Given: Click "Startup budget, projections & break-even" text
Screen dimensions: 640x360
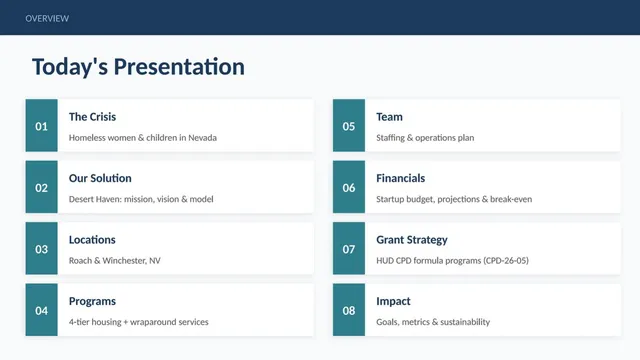Looking at the screenshot, I should coord(454,199).
